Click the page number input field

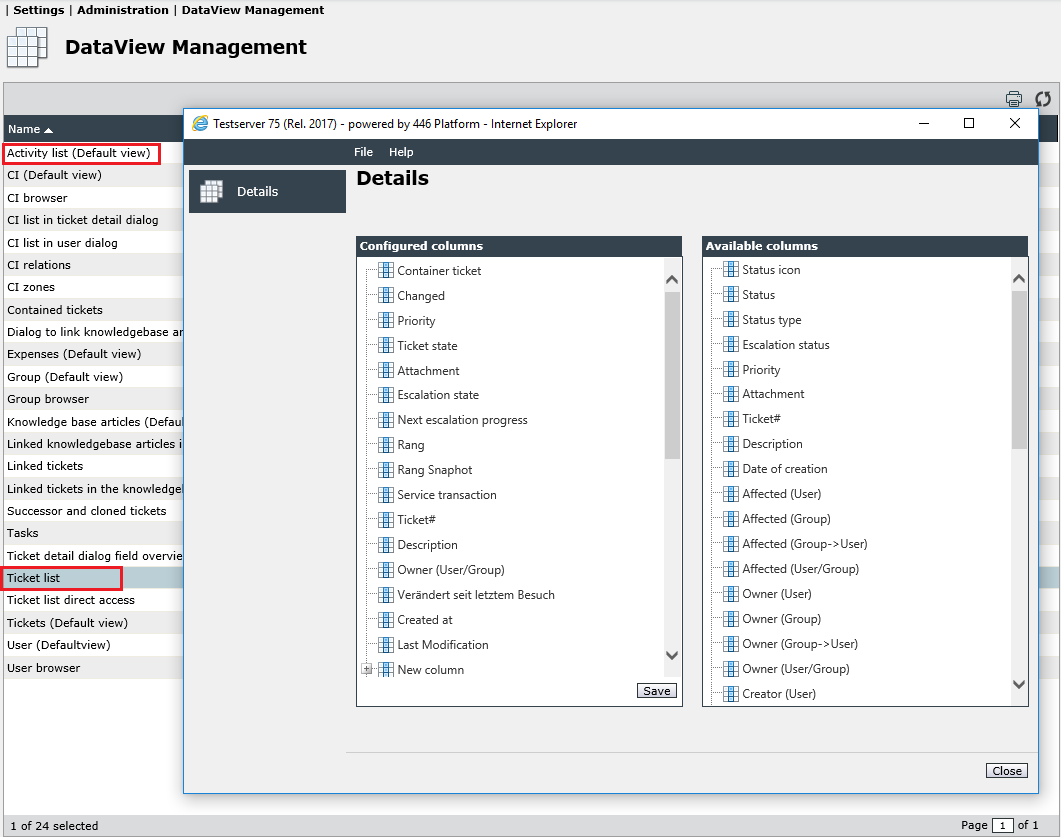(x=1002, y=825)
